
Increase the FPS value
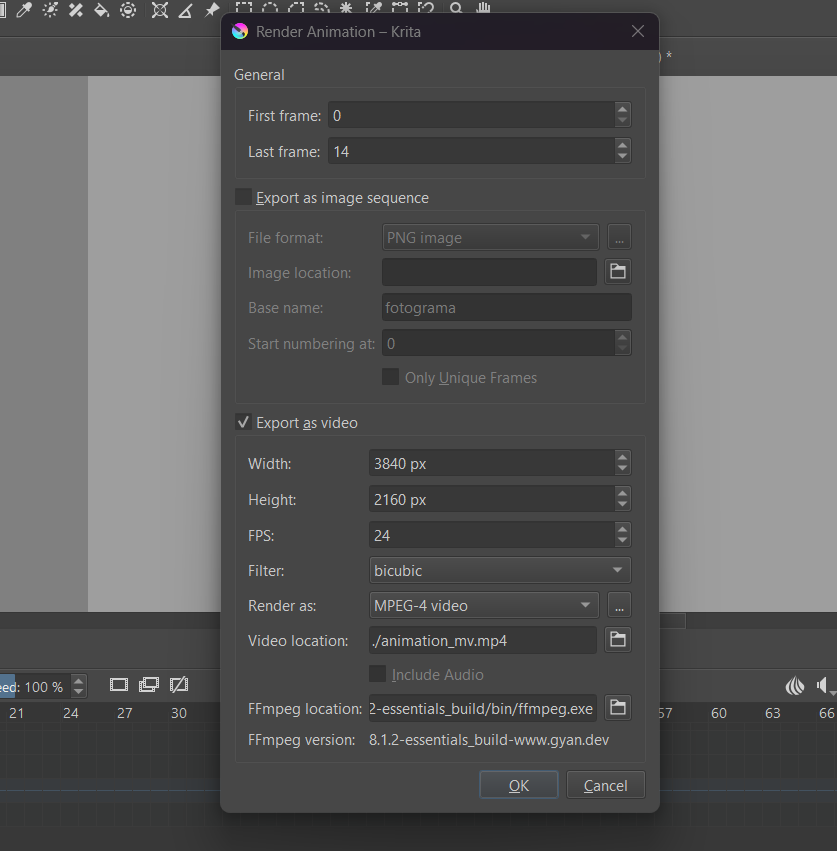623,529
